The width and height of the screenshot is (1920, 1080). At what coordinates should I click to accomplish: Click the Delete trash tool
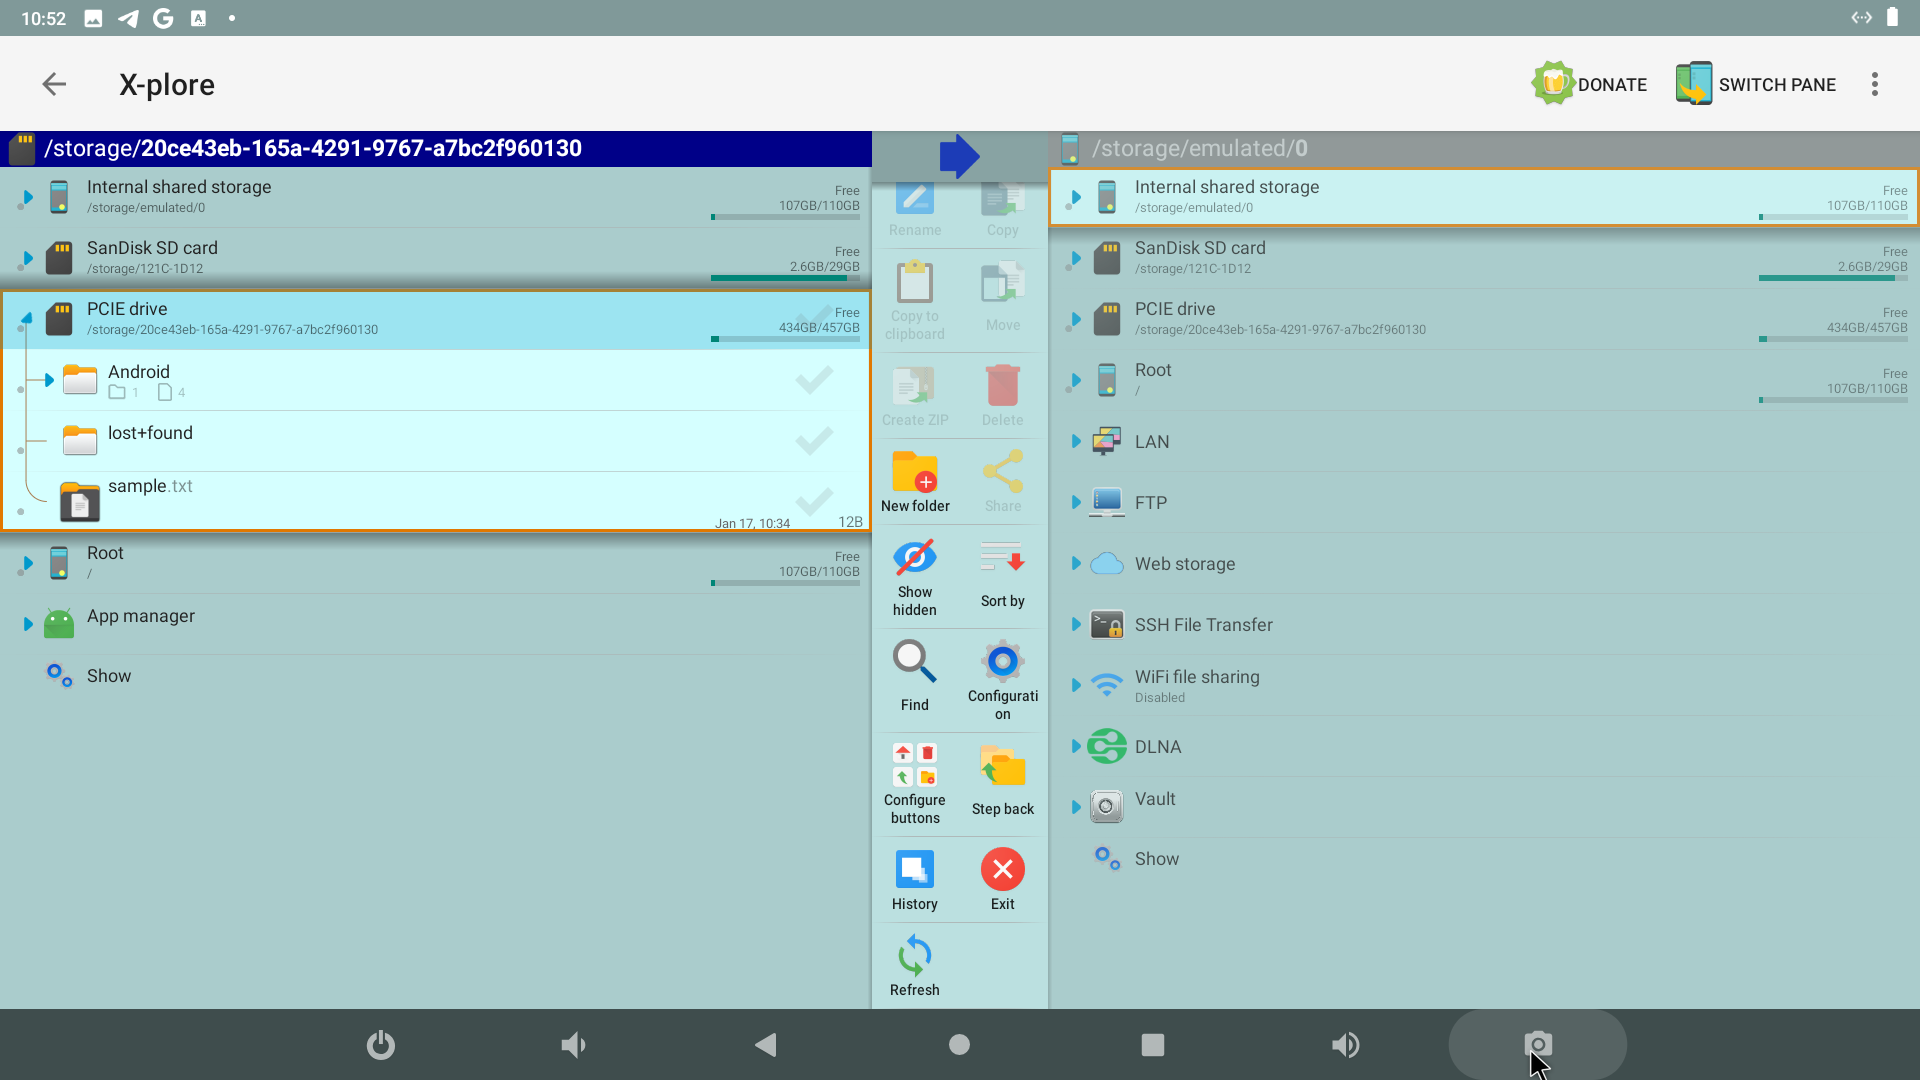click(1002, 395)
